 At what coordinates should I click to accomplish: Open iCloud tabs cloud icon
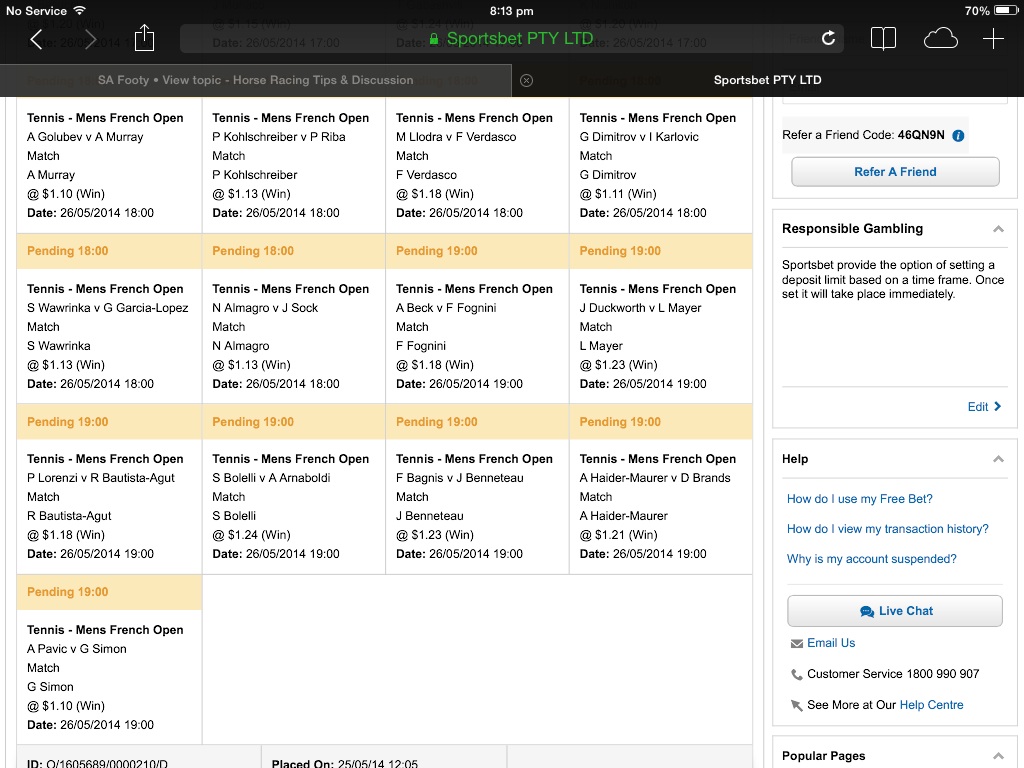coord(940,39)
